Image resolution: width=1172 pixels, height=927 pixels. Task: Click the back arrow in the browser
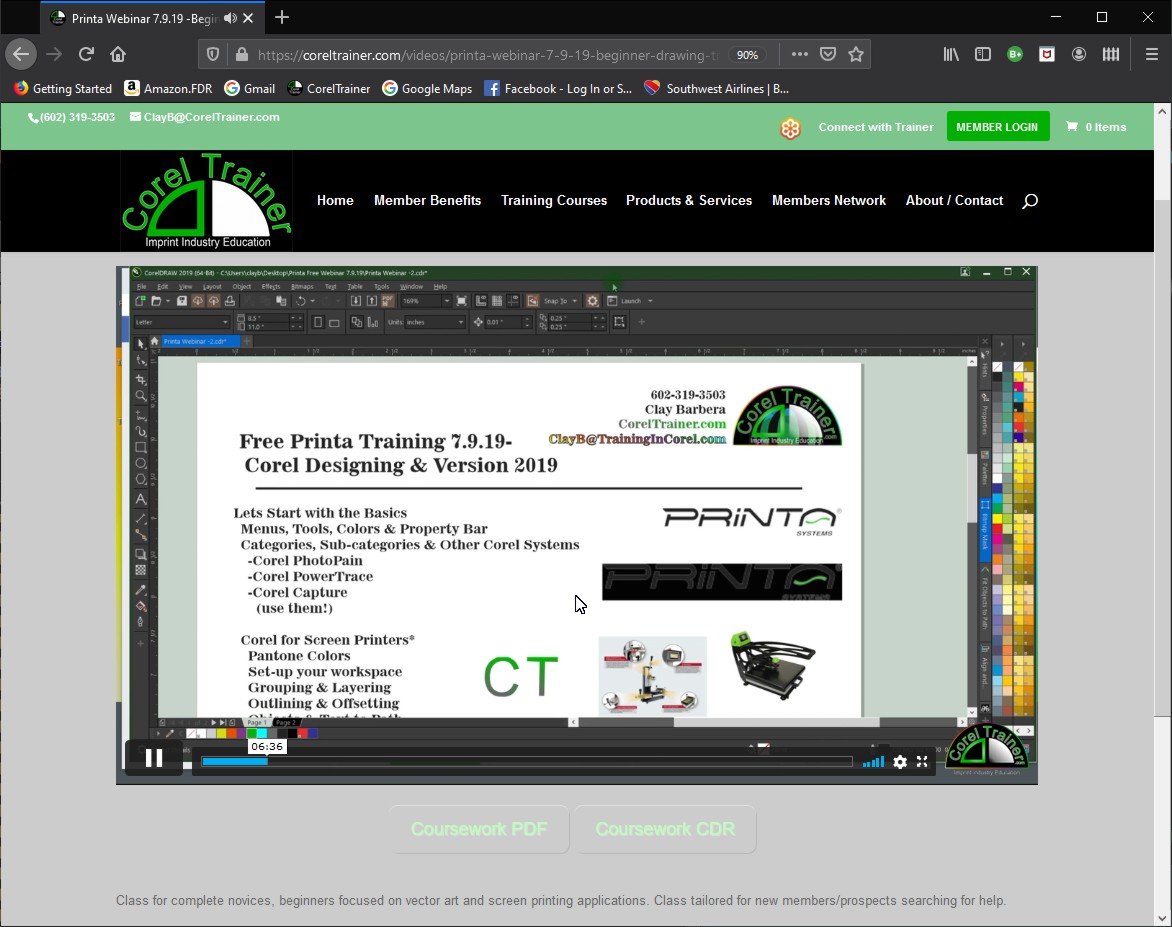21,54
